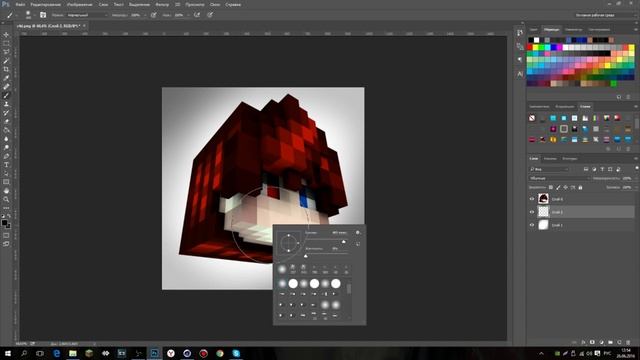Hide the selected Слой 2 layer

click(x=532, y=212)
